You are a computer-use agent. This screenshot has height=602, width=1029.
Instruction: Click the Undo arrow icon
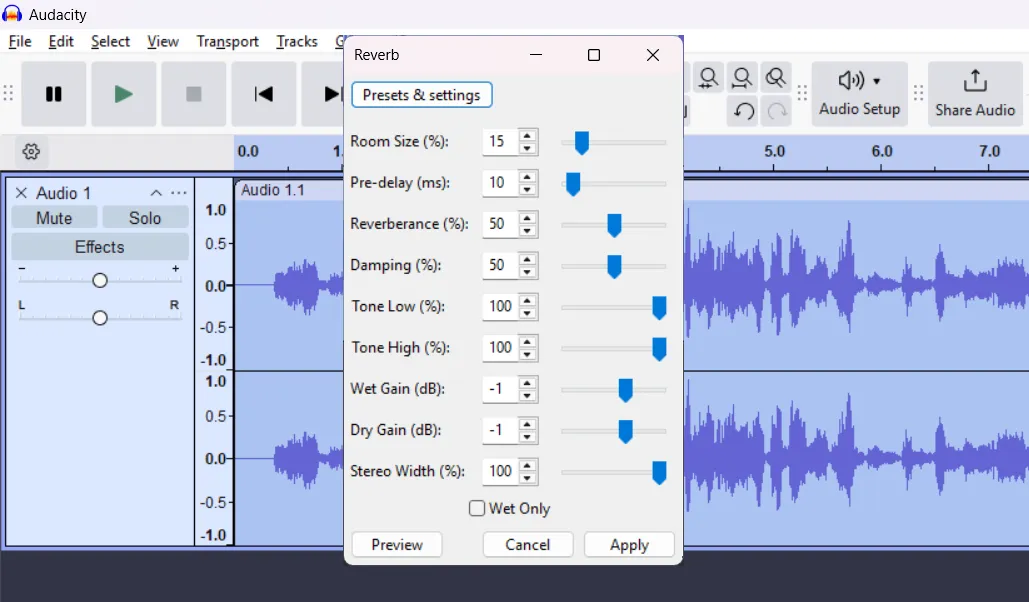coord(743,111)
